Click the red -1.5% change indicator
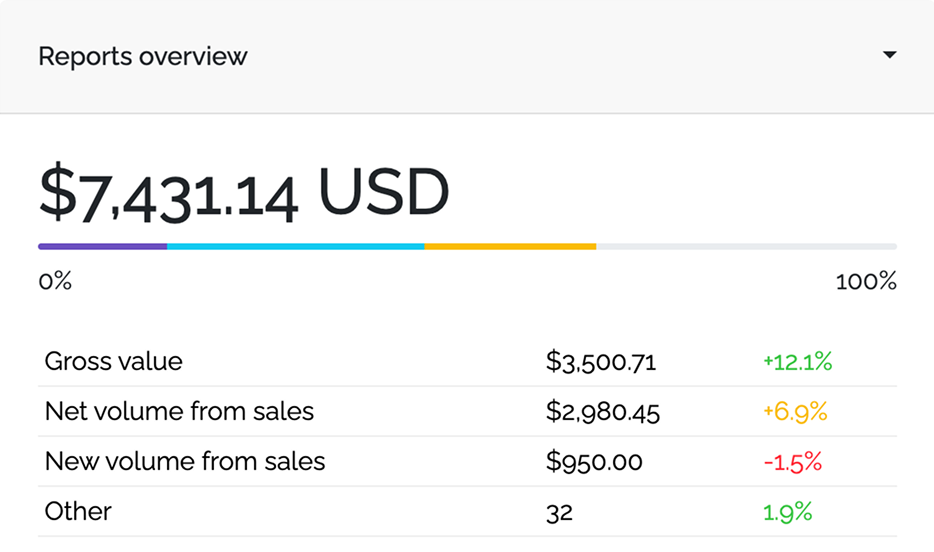Screen dimensions: 934x552 click(792, 462)
